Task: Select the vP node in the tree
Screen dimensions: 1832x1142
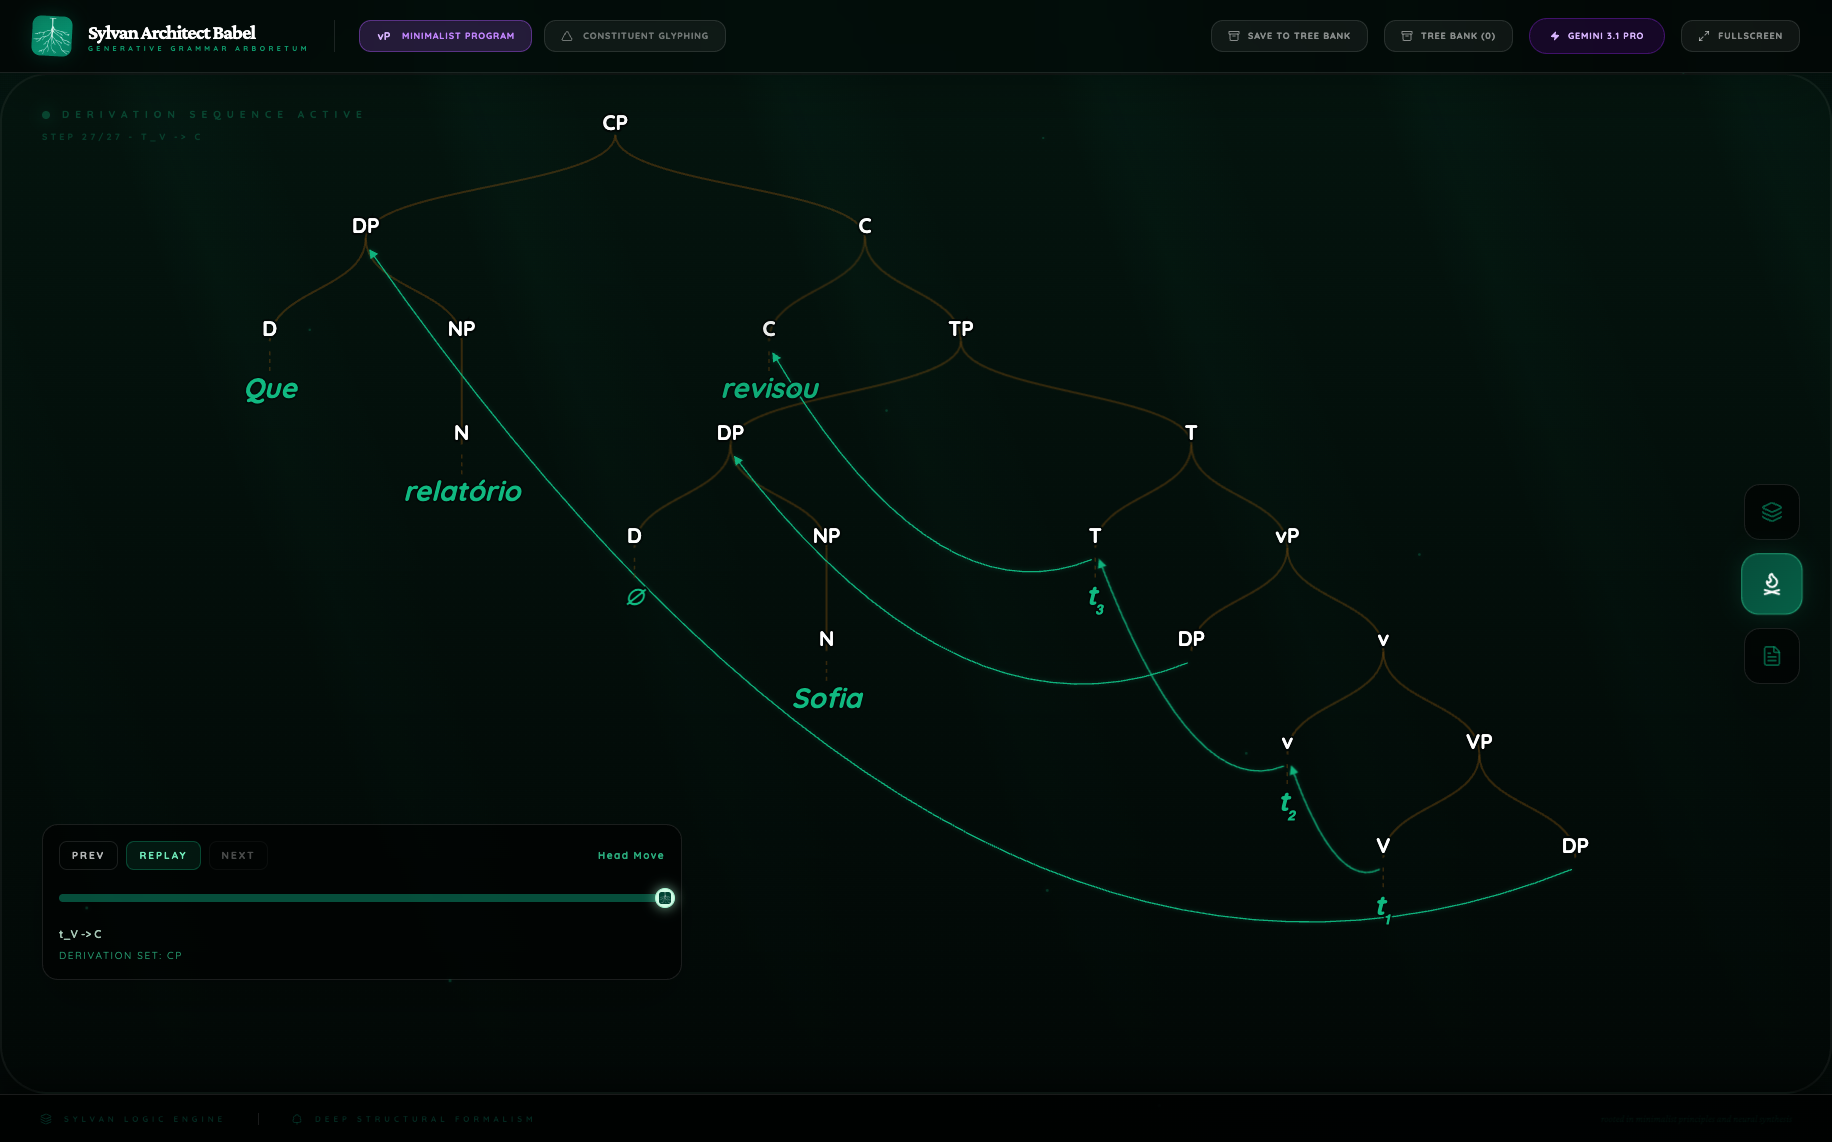Action: [1287, 536]
